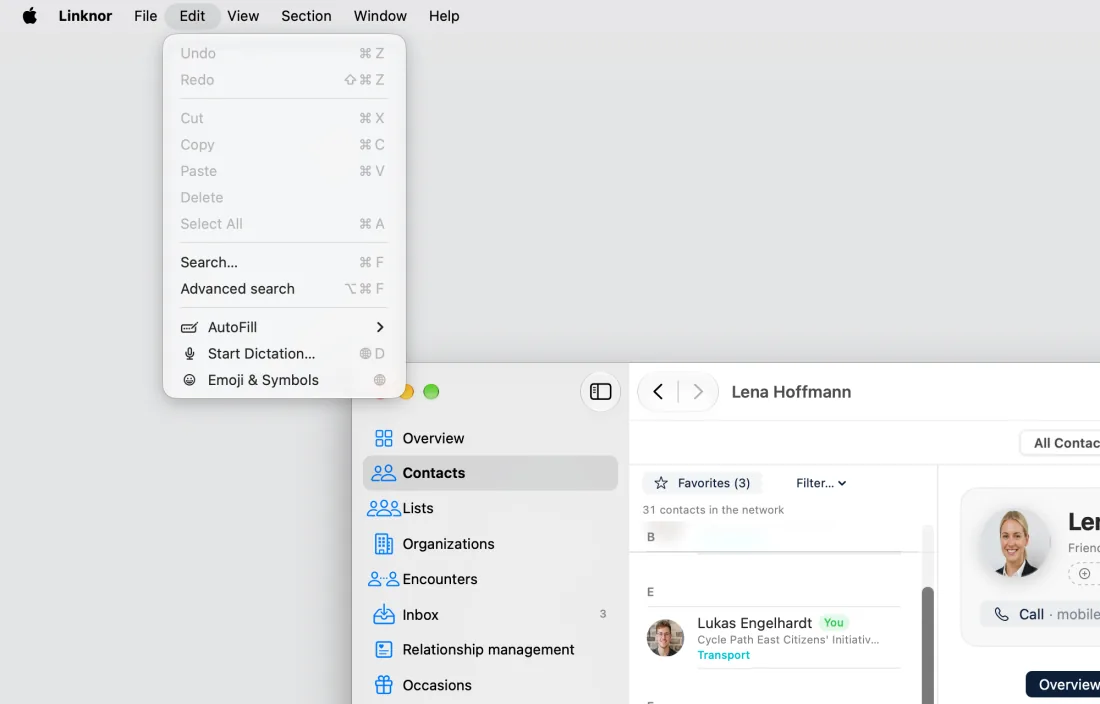This screenshot has width=1100, height=704.
Task: Expand the AutoFill submenu arrow
Action: coord(380,327)
